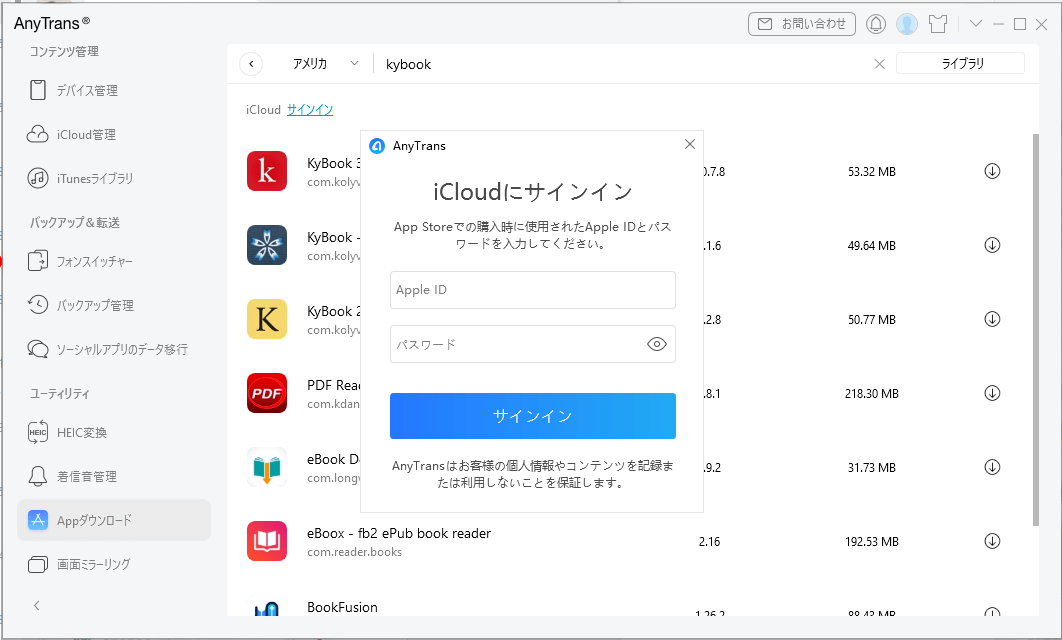Open the user account avatar

[907, 24]
